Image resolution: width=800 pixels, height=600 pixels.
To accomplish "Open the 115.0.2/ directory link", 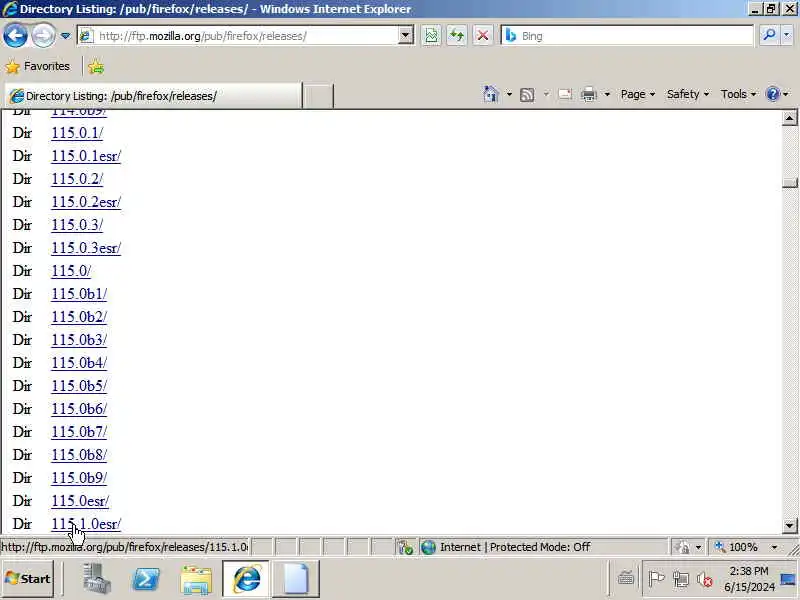I will [x=77, y=179].
